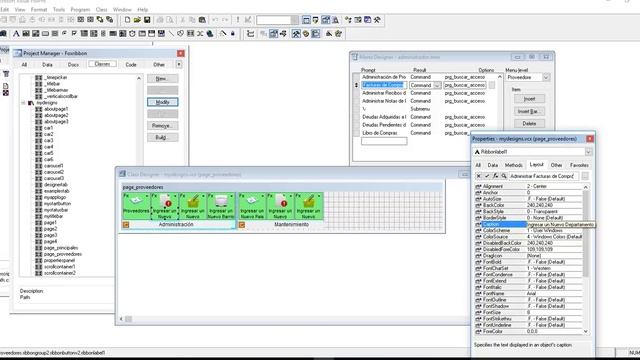
Task: Save with the floppy disk toolbar icon
Action: pyautogui.click(x=147, y=20)
